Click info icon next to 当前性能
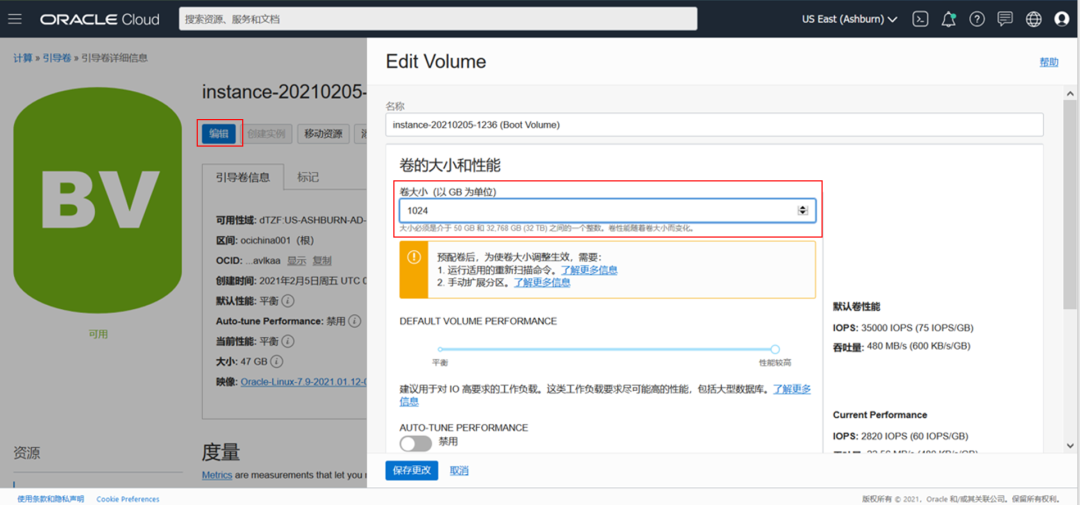Image resolution: width=1080 pixels, height=505 pixels. coord(289,341)
